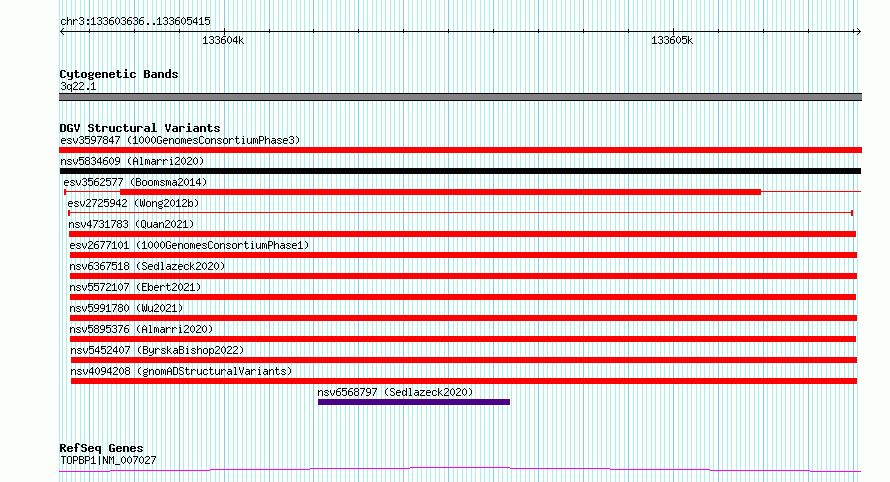Click the left arrow end of the ruler

point(62,31)
